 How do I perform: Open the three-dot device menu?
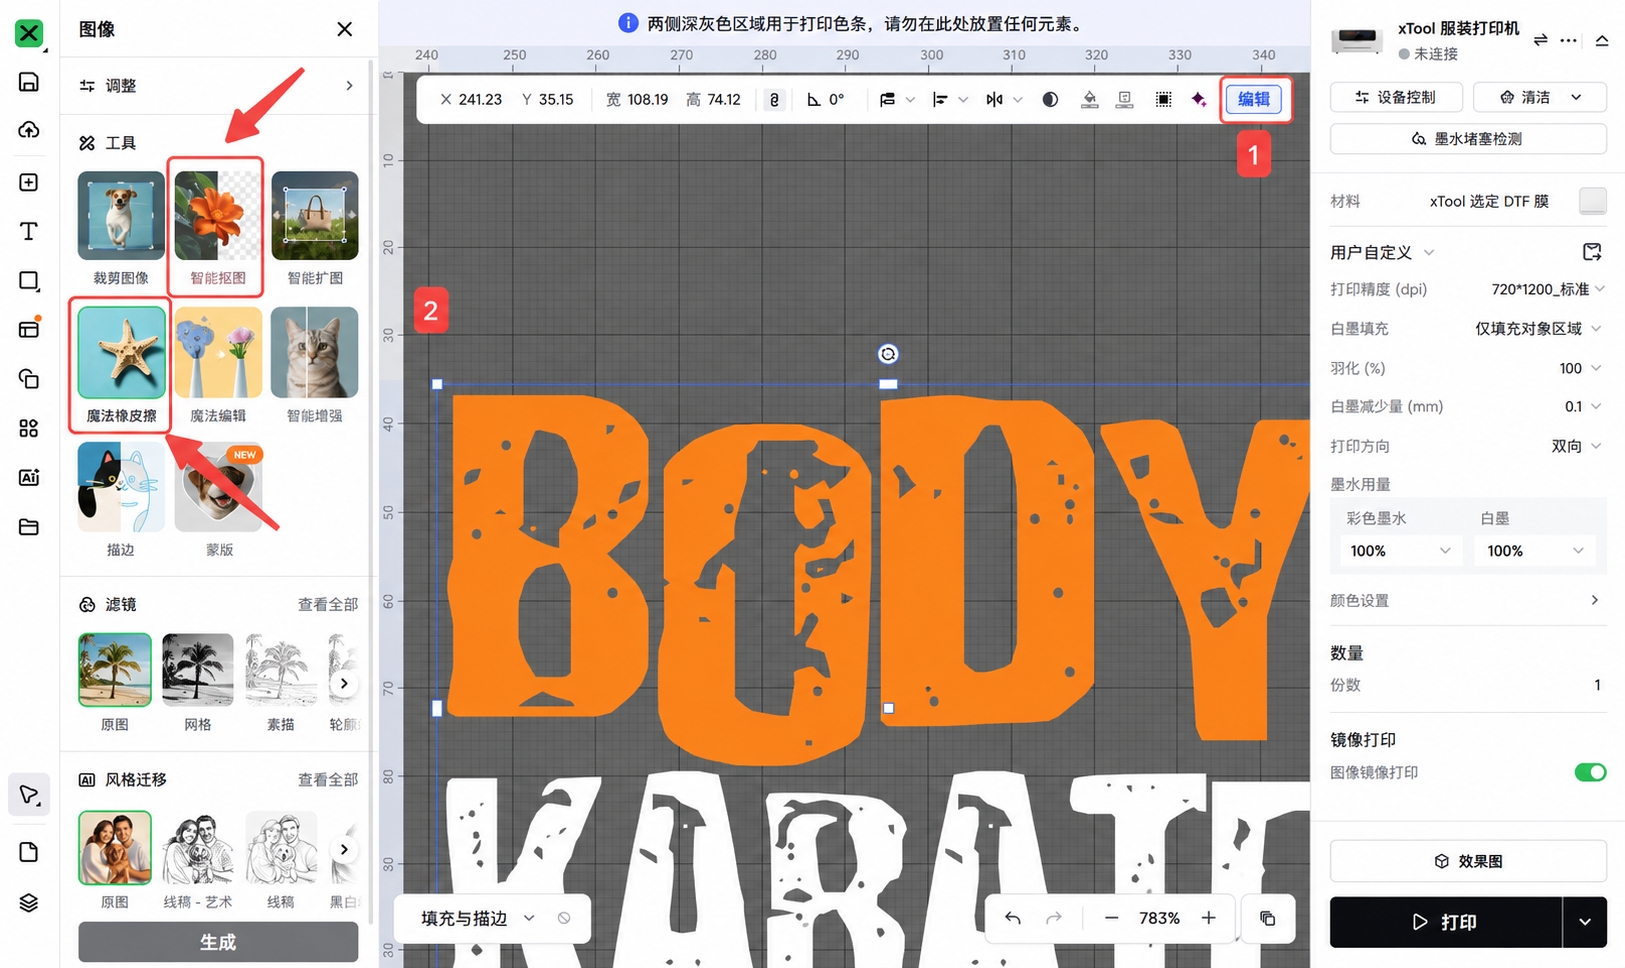[1568, 40]
